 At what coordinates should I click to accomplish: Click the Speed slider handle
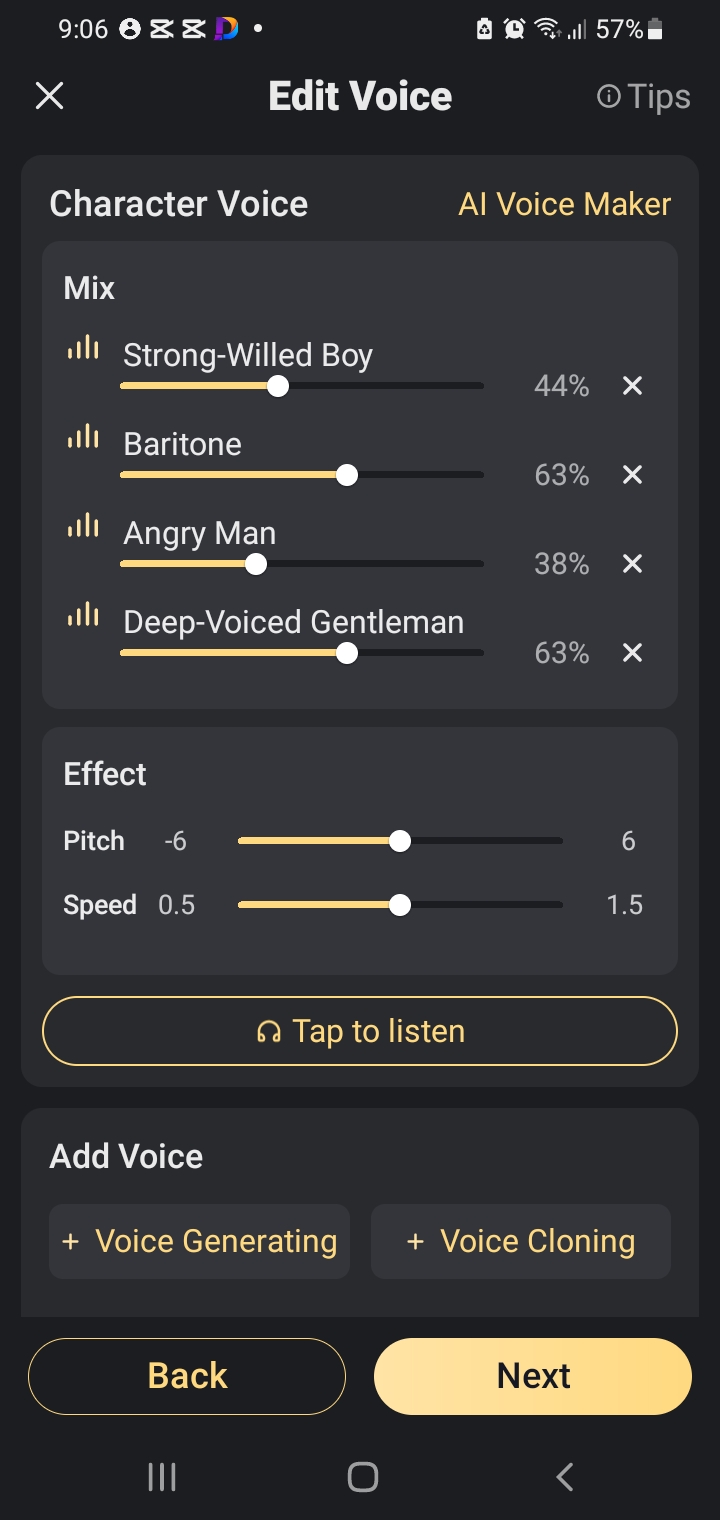point(400,905)
